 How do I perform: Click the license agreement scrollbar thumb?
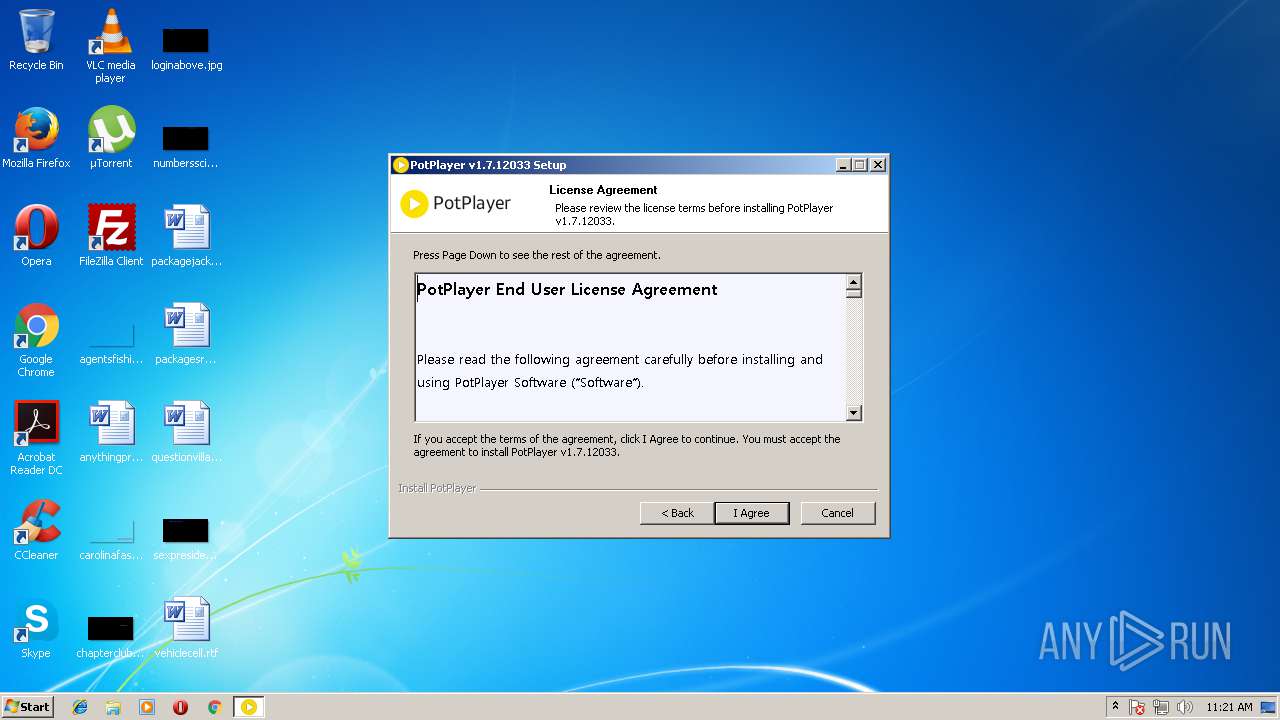click(853, 294)
